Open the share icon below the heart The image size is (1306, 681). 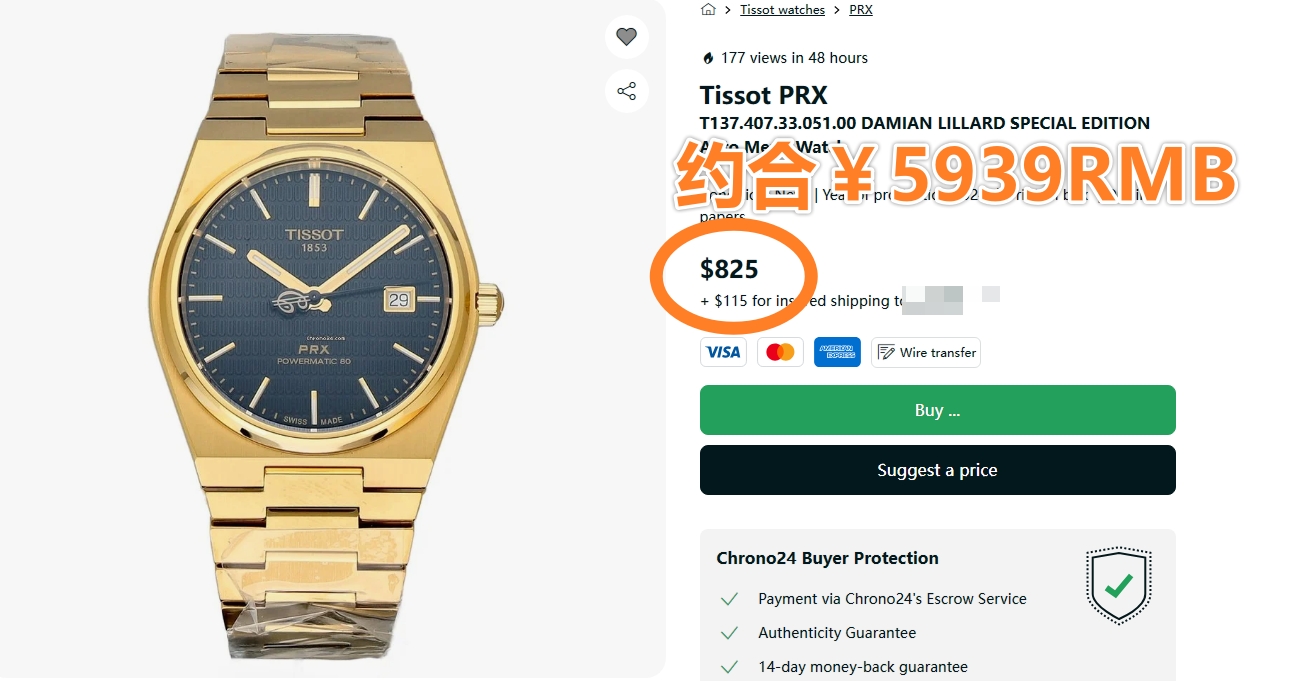(627, 92)
